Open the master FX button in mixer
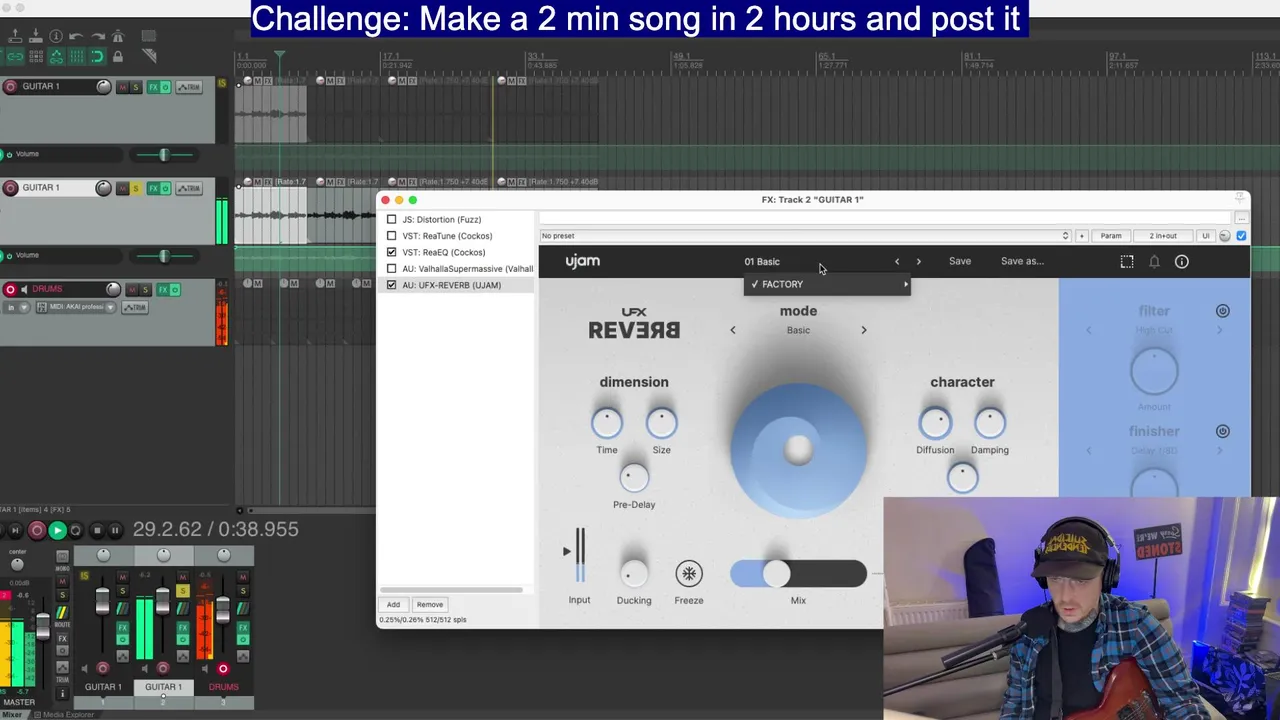Image resolution: width=1280 pixels, height=720 pixels. [x=62, y=638]
